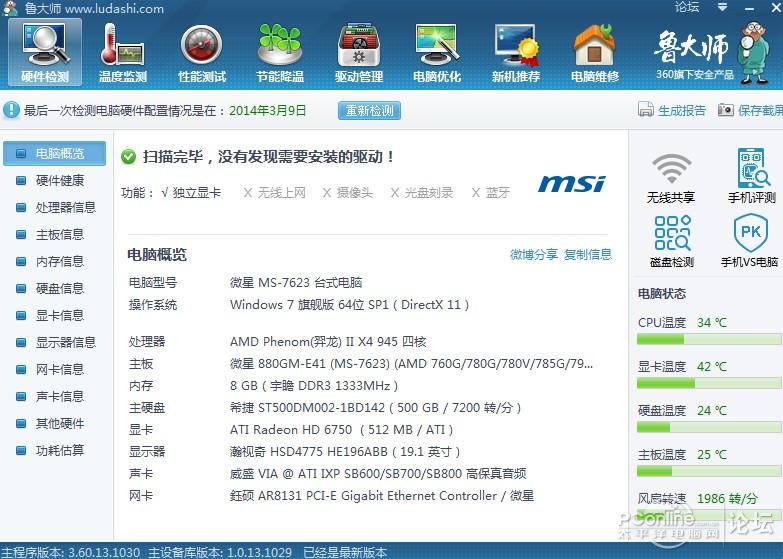Click the 独立显卡 feature label

click(196, 193)
